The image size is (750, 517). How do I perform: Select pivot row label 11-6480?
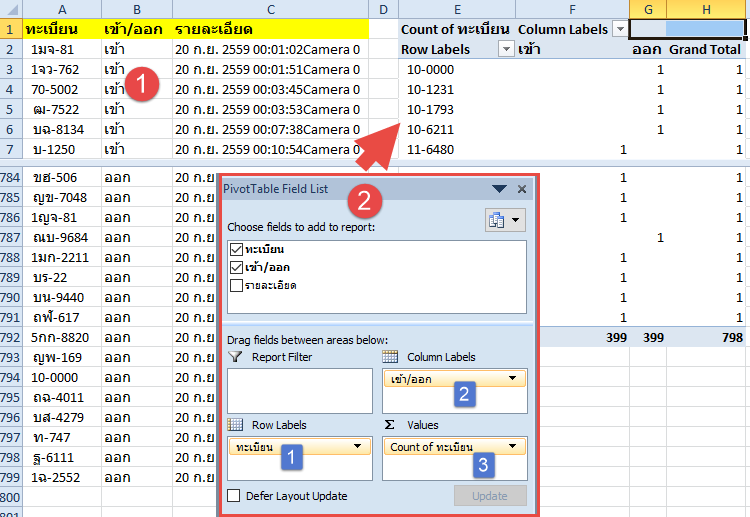click(x=457, y=149)
